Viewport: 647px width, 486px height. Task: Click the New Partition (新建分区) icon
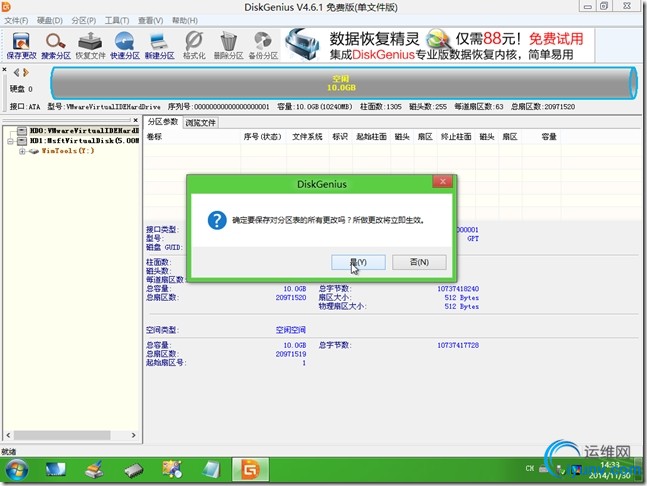tap(159, 46)
